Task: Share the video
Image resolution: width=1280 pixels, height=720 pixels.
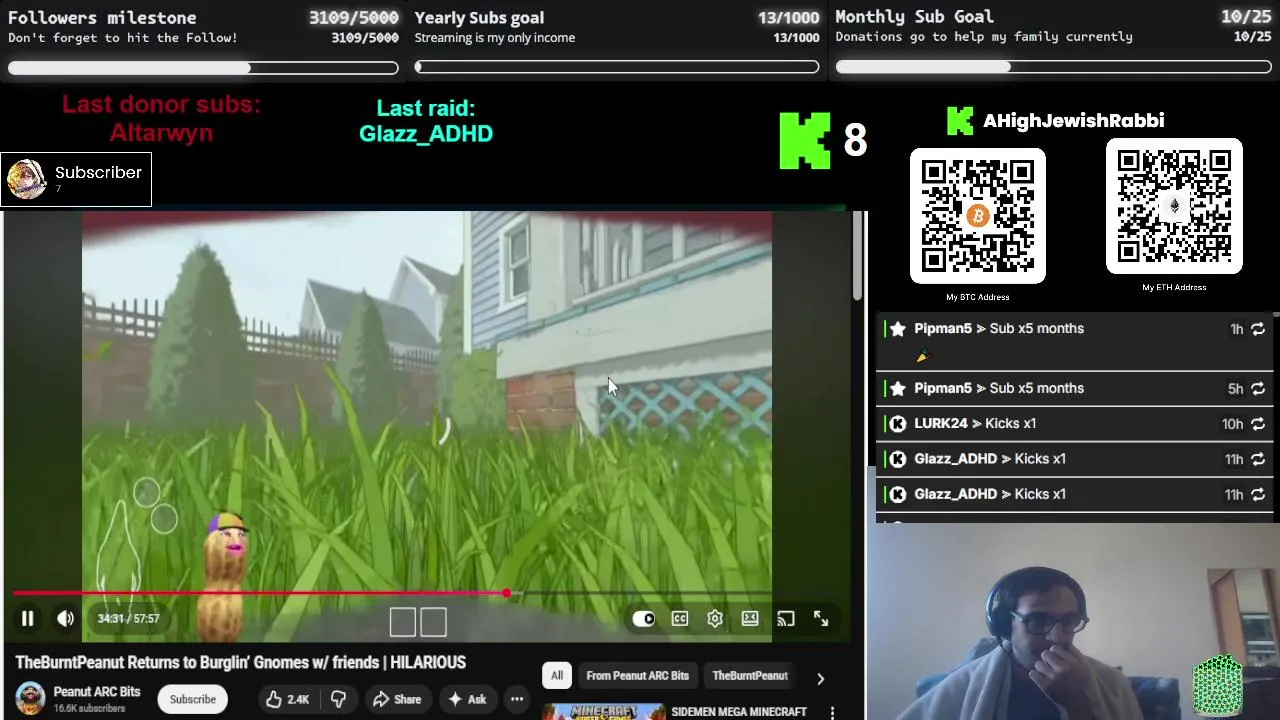Action: pos(396,699)
